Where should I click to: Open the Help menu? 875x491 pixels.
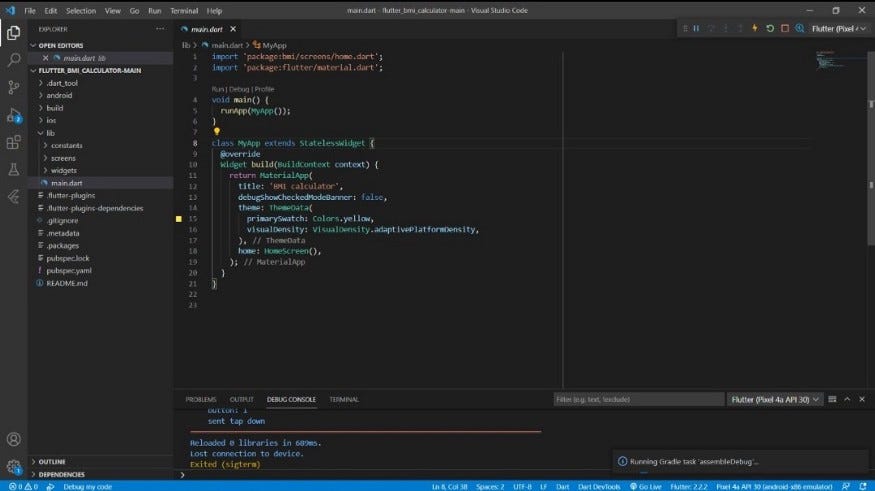coord(214,11)
